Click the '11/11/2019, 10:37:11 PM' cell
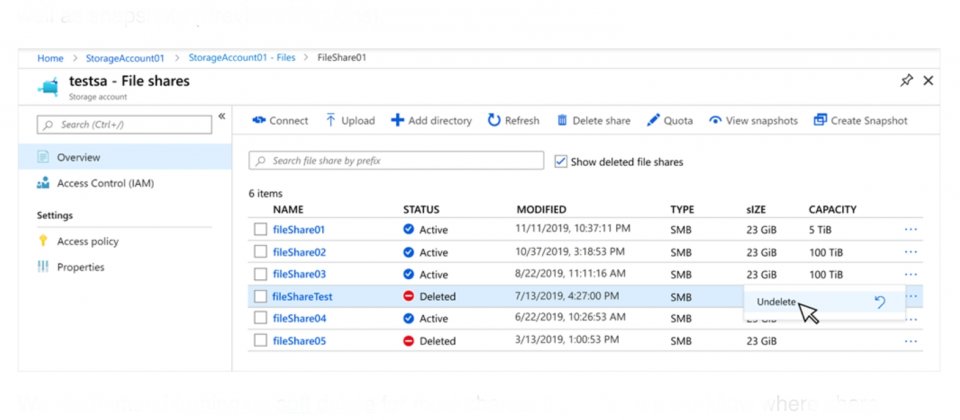The width and height of the screenshot is (960, 420). coord(573,229)
